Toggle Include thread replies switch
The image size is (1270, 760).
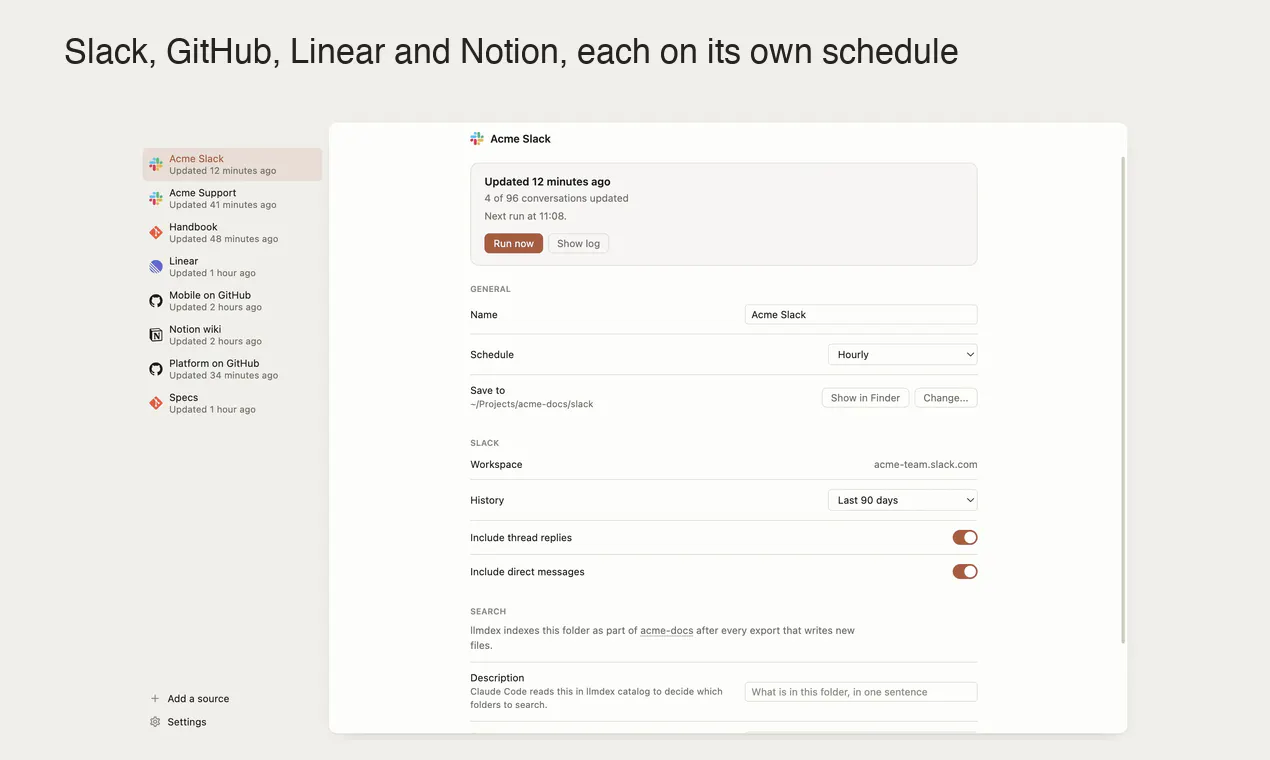(x=964, y=537)
